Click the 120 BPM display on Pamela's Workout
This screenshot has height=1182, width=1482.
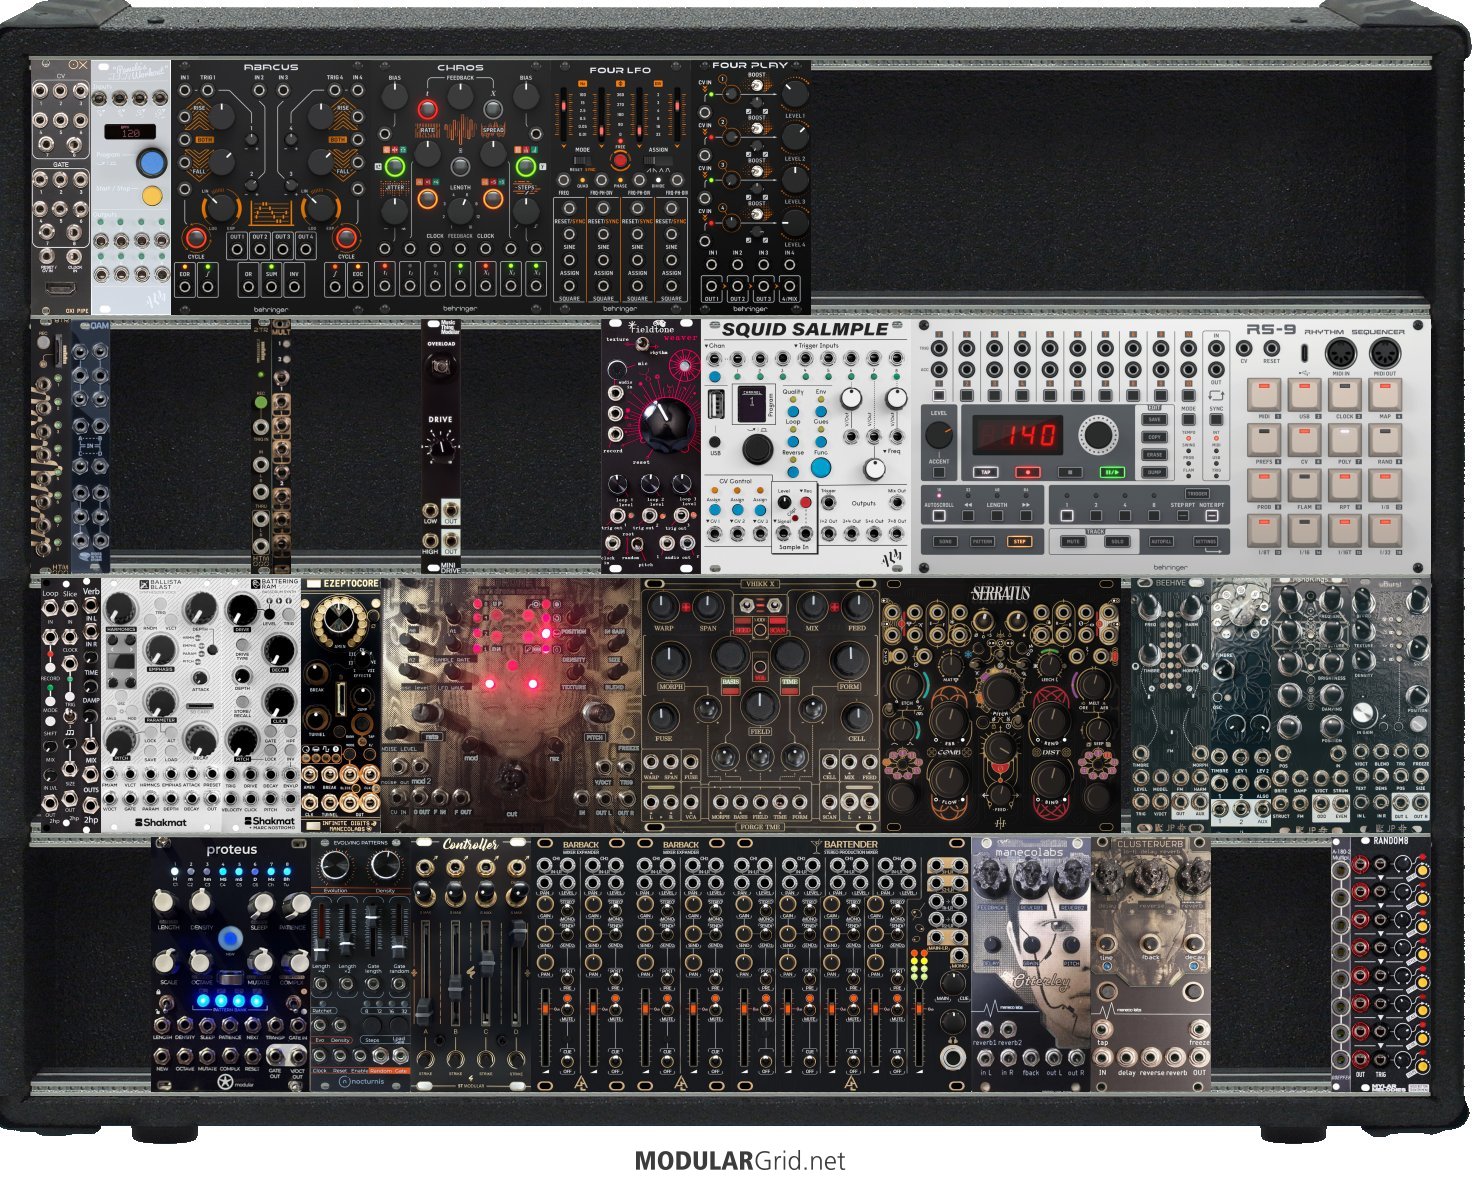pos(132,132)
